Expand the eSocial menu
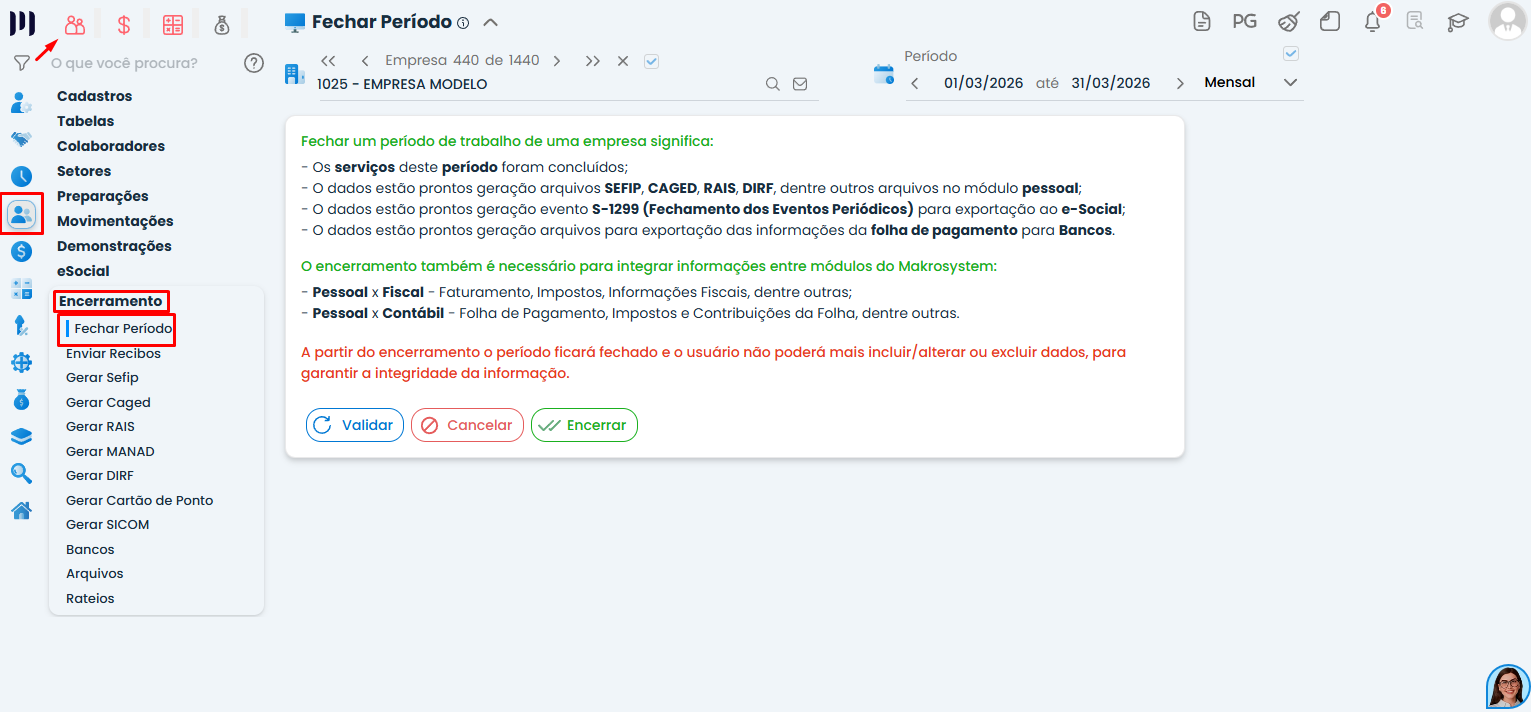The height and width of the screenshot is (712, 1531). pos(83,271)
